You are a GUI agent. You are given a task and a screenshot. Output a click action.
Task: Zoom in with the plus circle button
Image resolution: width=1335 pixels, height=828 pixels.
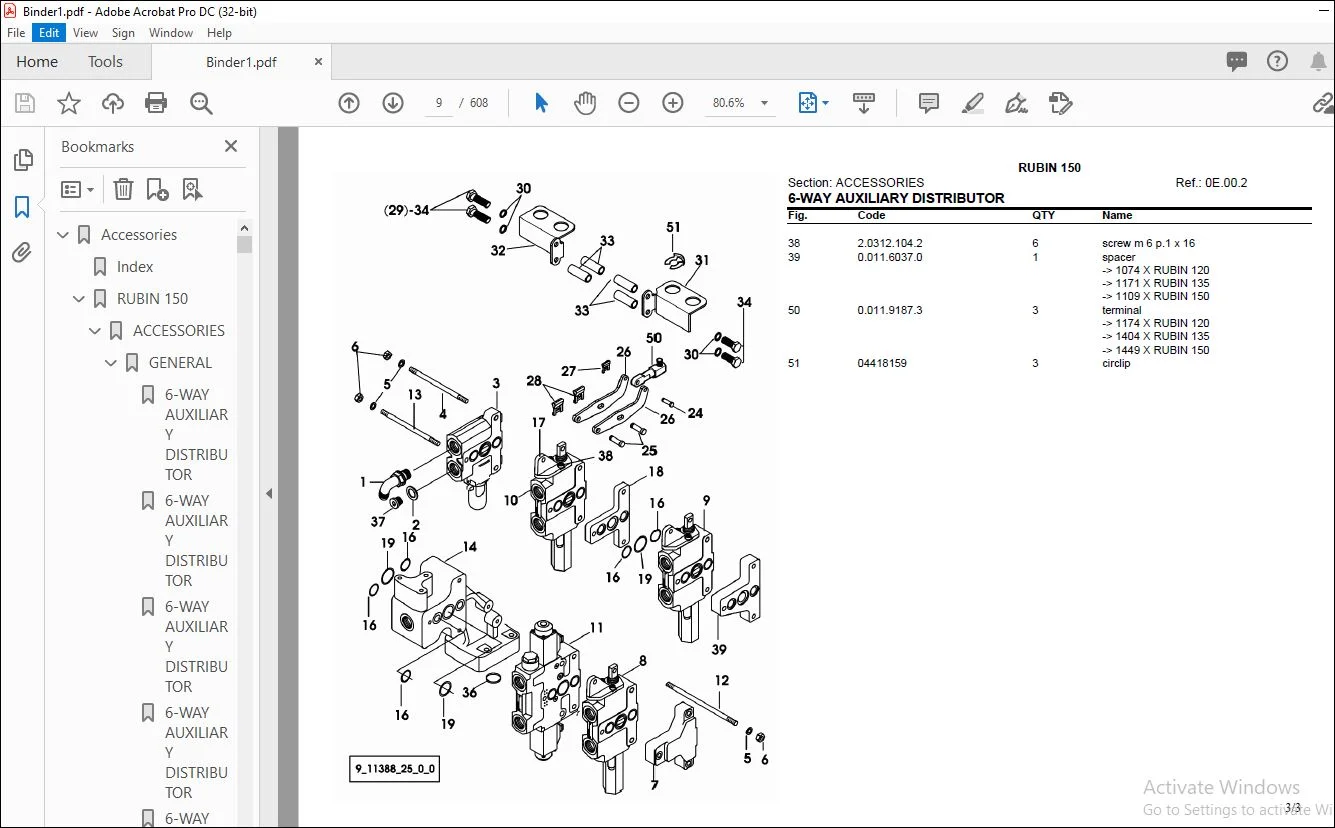[x=673, y=103]
